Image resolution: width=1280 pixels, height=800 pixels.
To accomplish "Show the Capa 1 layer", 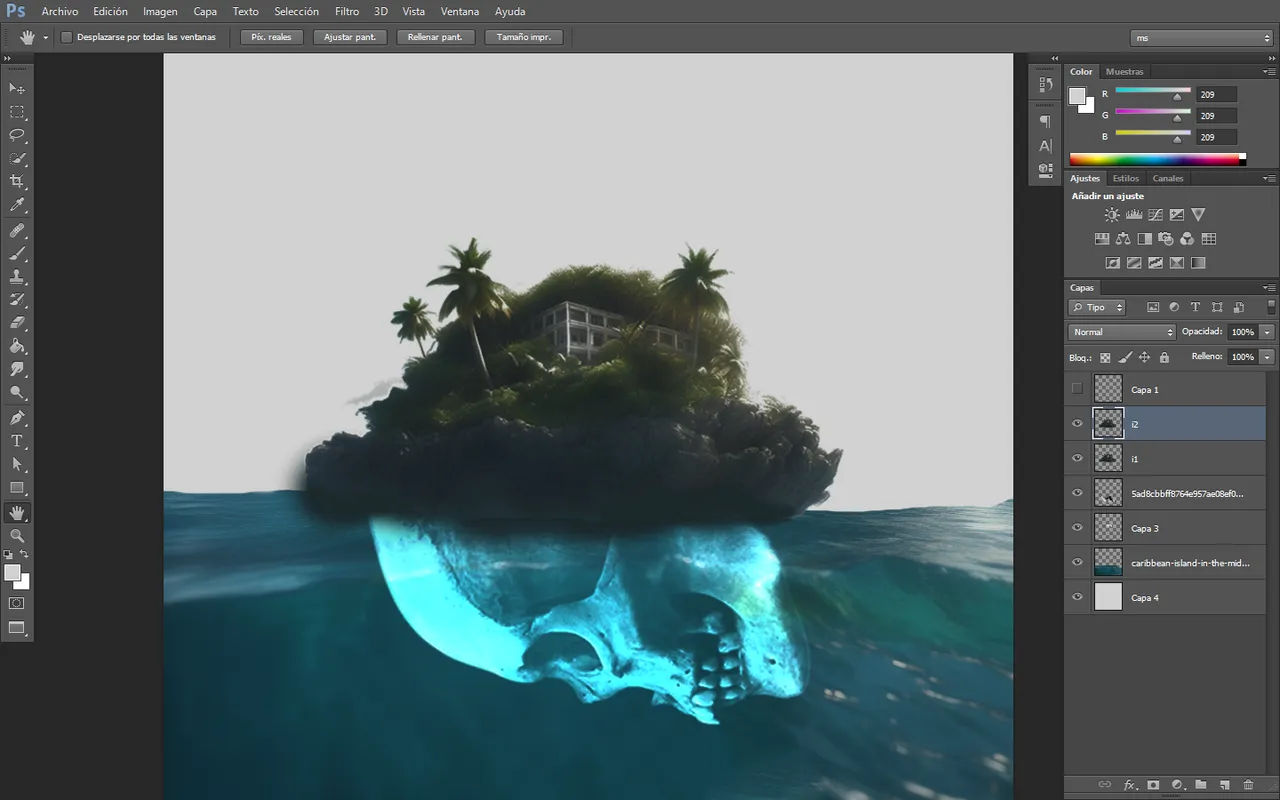I will [x=1077, y=389].
